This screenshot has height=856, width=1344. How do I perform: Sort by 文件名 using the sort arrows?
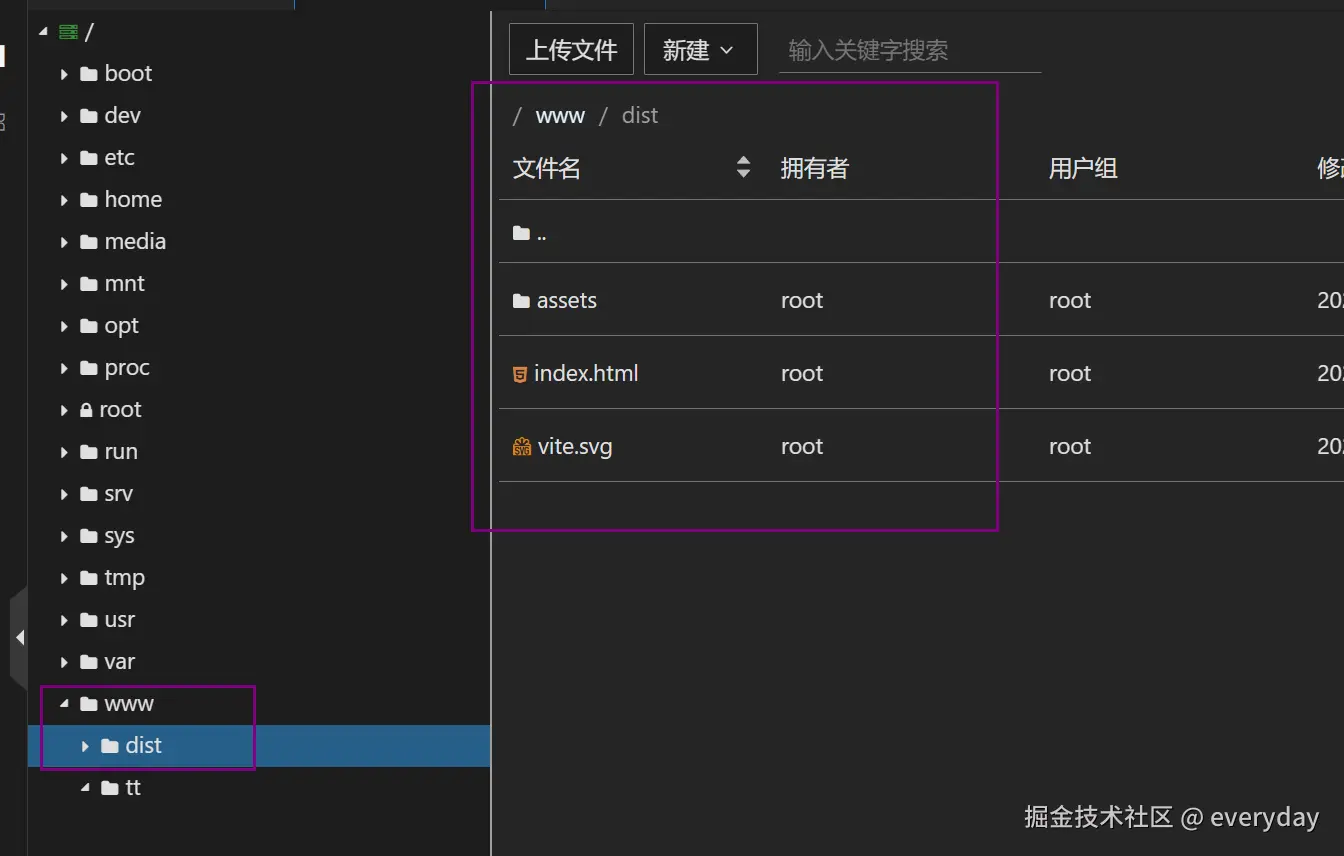743,167
